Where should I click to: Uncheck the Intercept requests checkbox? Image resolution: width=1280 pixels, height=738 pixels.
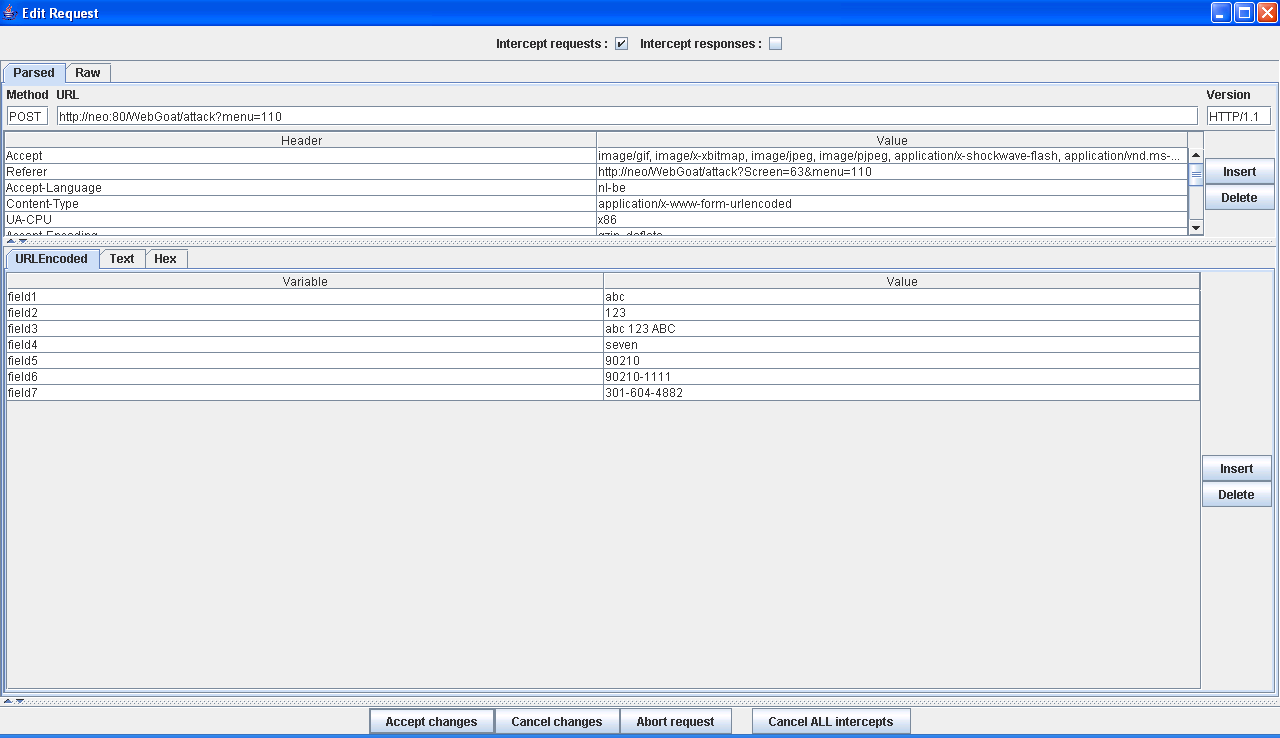tap(621, 44)
